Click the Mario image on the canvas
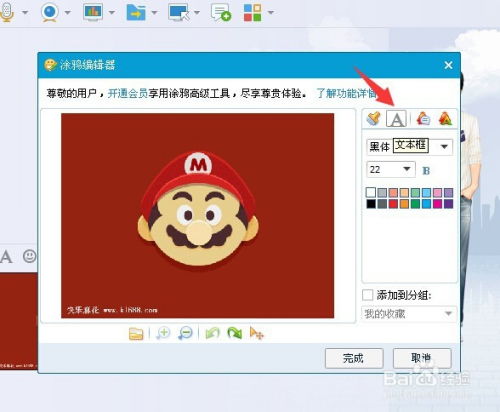 [x=197, y=216]
